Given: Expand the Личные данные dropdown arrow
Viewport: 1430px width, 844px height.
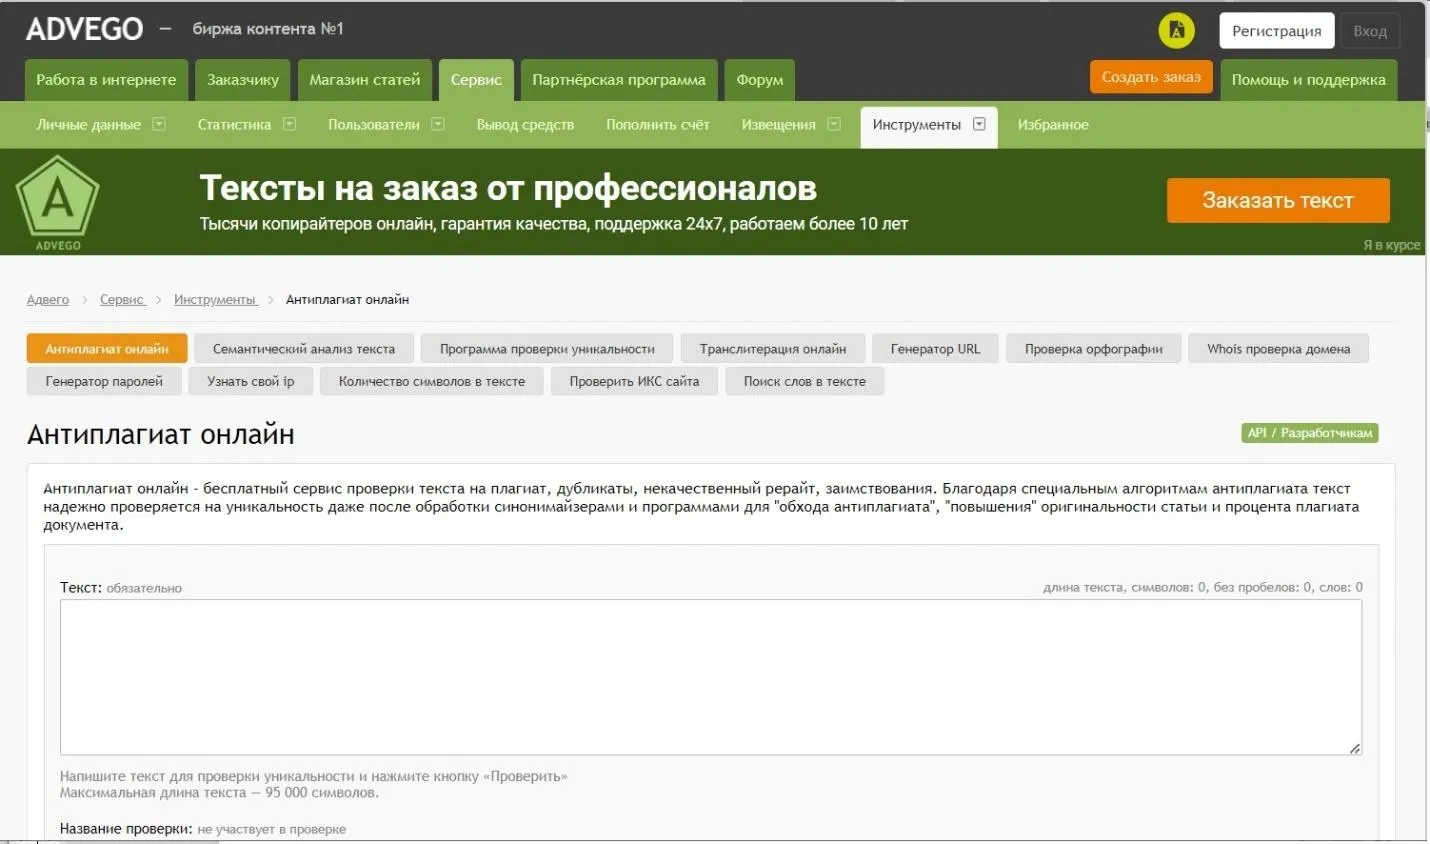Looking at the screenshot, I should (x=159, y=124).
